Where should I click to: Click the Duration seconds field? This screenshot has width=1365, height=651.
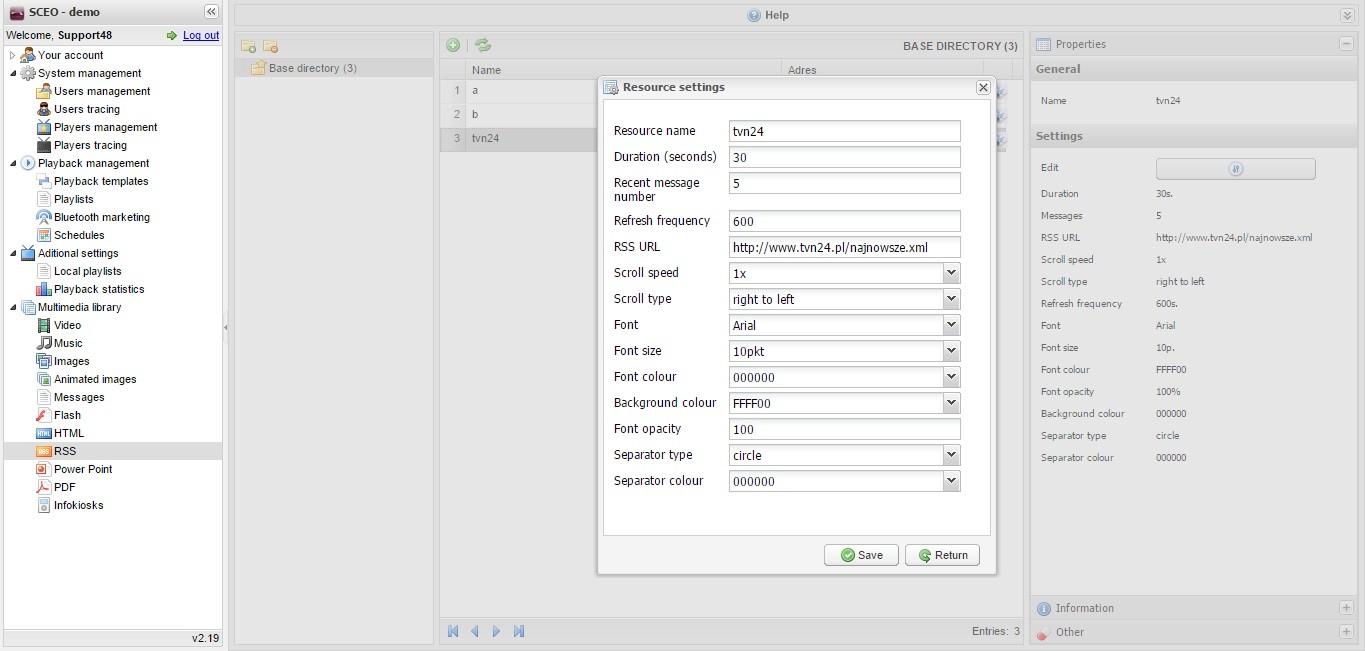(x=845, y=157)
